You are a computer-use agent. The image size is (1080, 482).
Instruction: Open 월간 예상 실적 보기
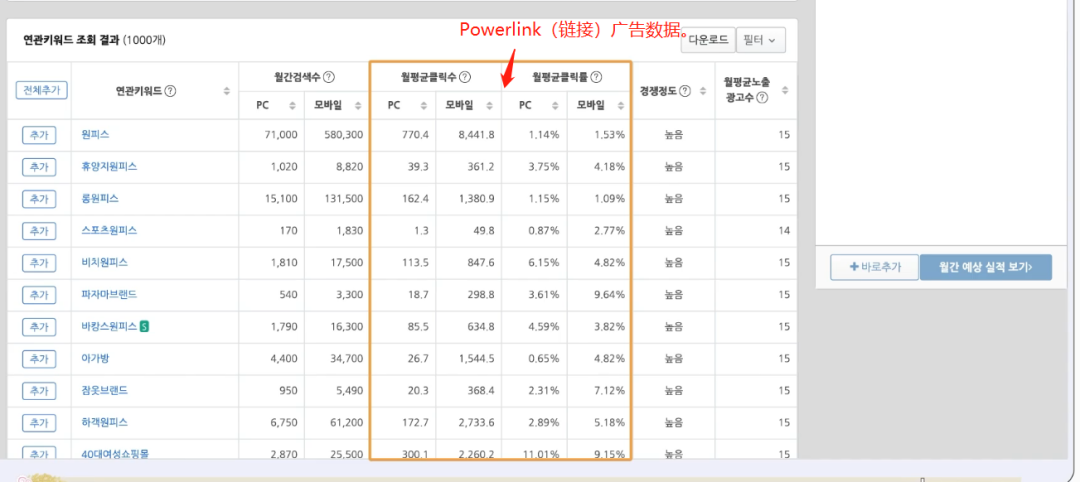point(986,267)
